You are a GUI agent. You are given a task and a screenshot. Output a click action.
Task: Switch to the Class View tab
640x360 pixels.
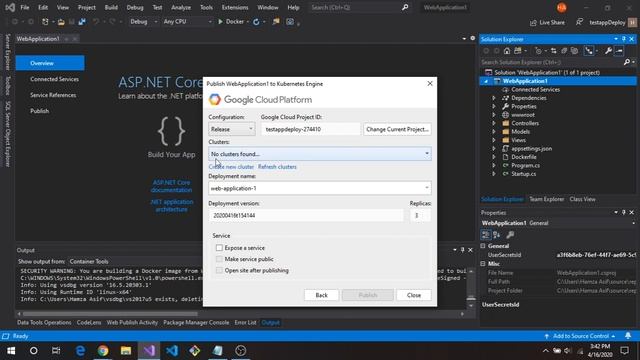[x=582, y=199]
